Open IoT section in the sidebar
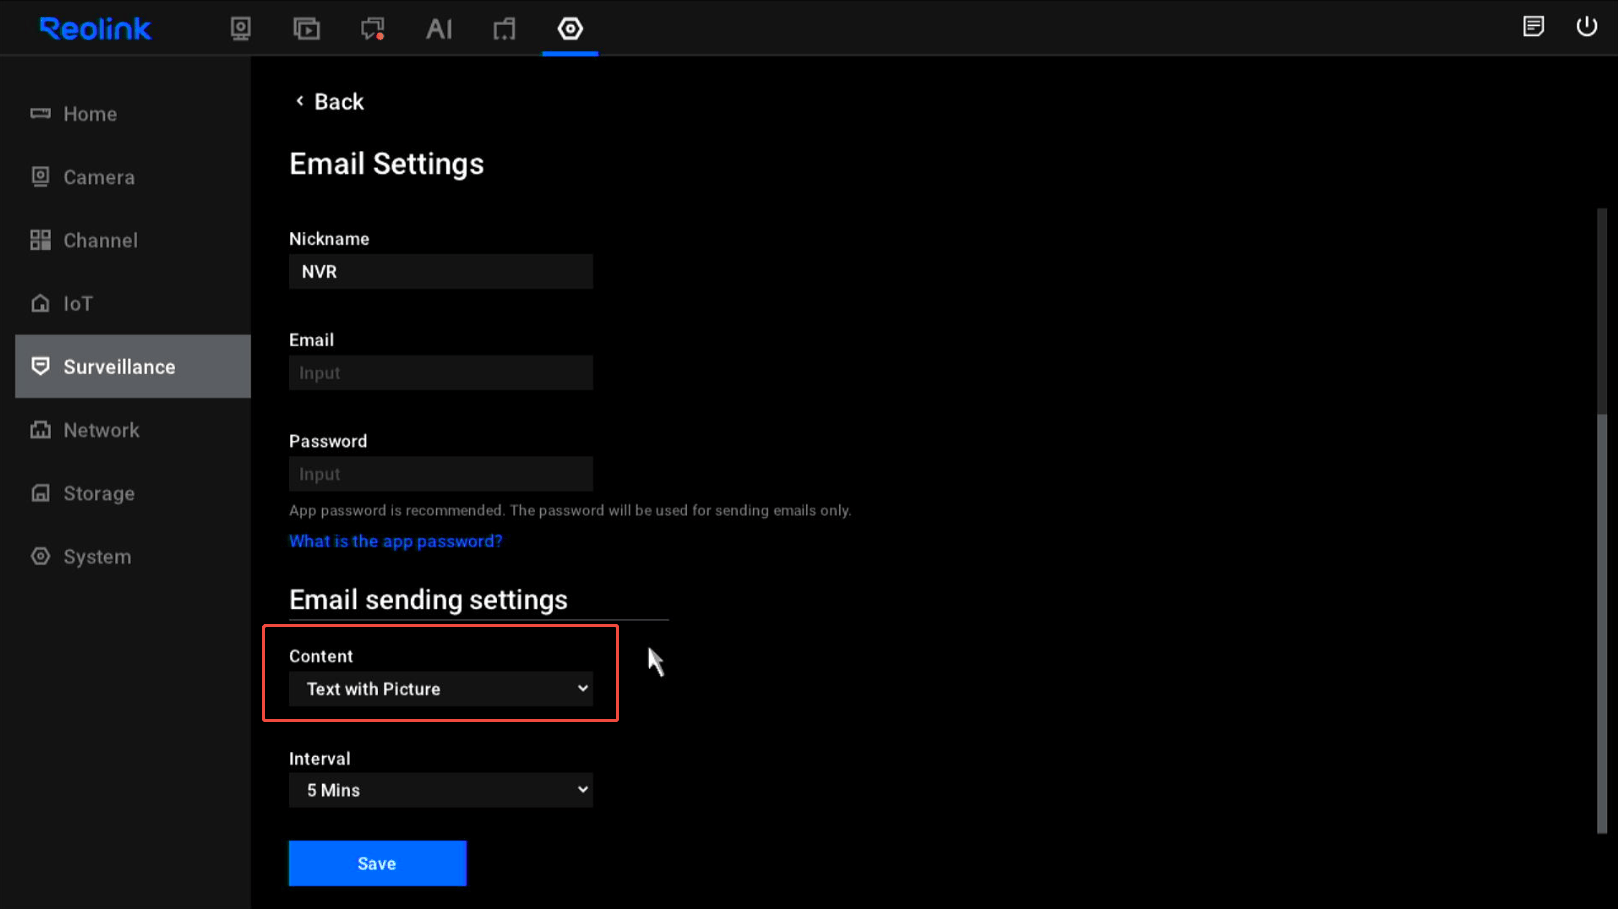 click(x=132, y=303)
